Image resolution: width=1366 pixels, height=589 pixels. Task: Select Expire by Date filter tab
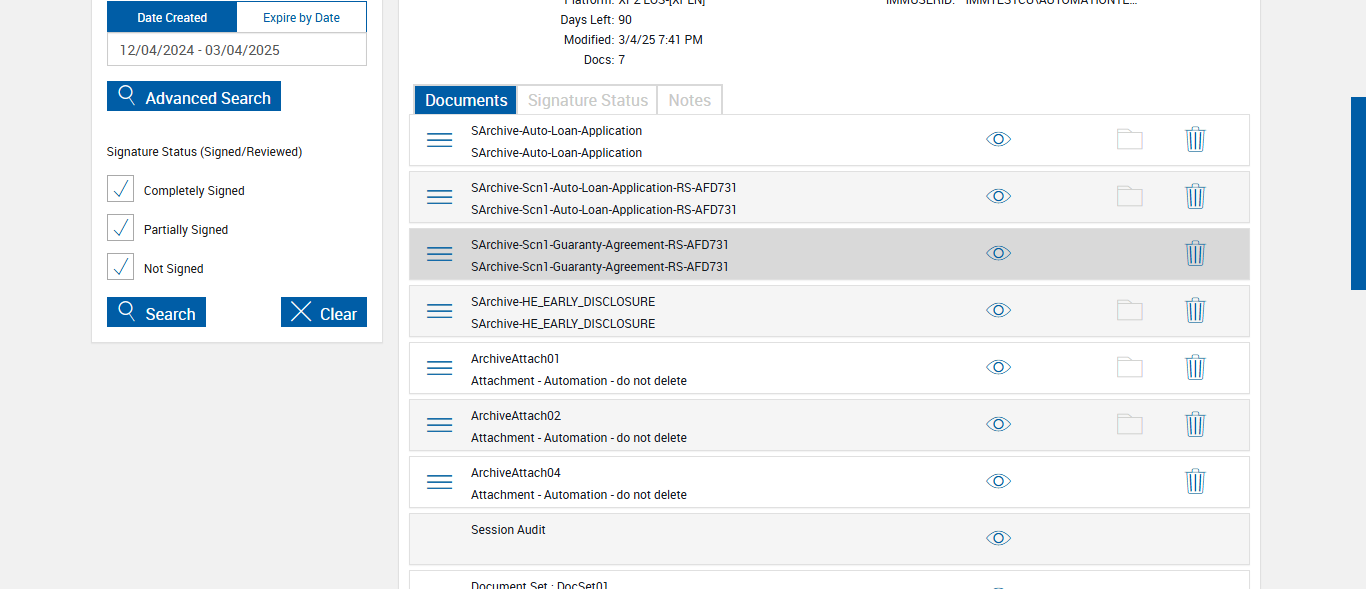pos(301,17)
